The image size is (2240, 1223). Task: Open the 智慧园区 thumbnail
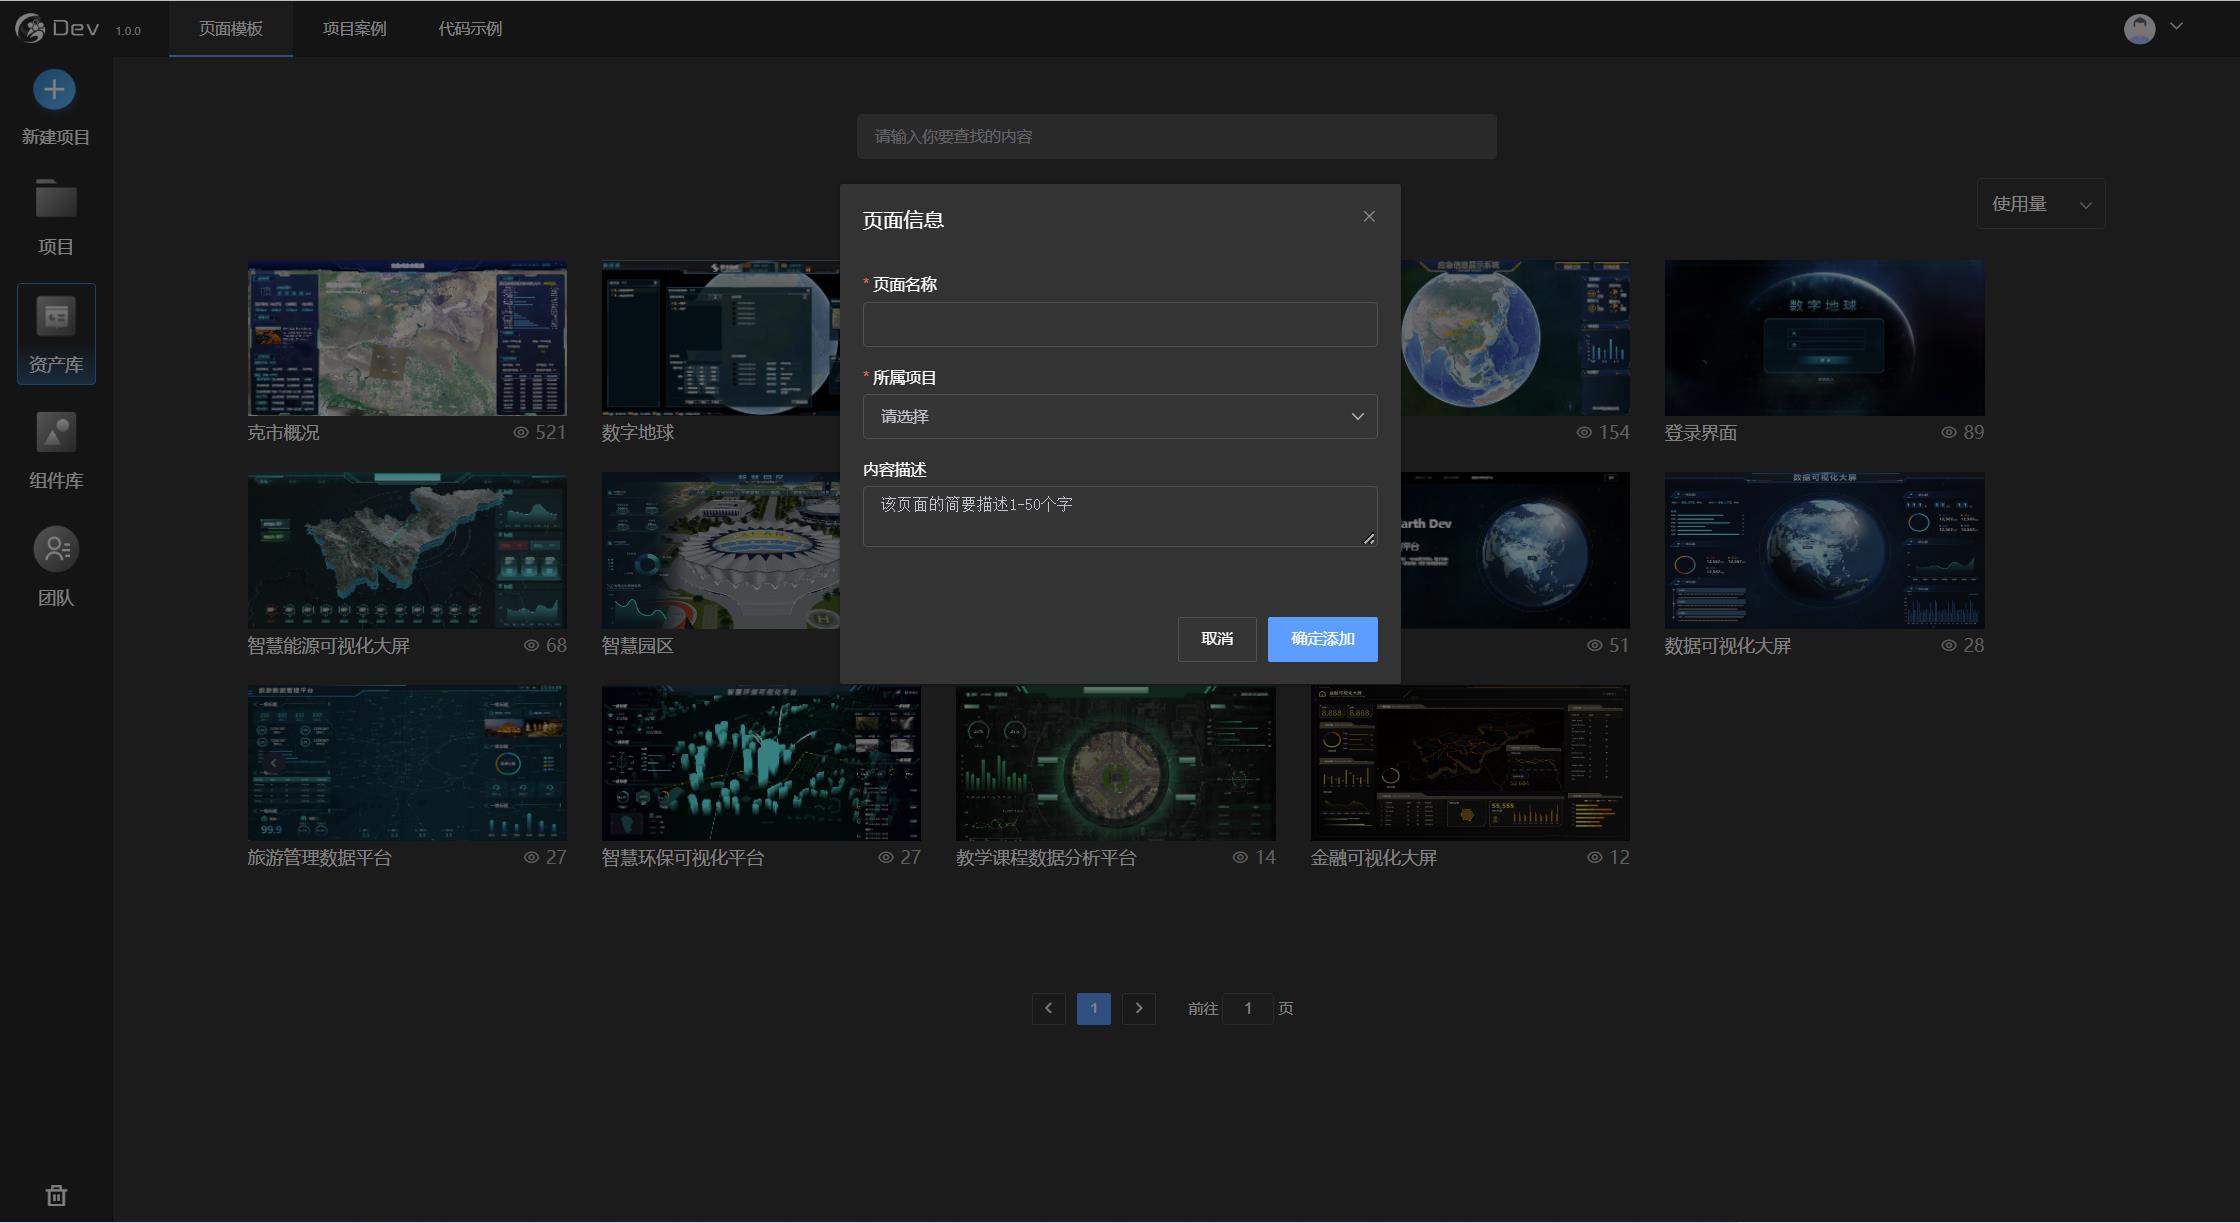click(721, 551)
